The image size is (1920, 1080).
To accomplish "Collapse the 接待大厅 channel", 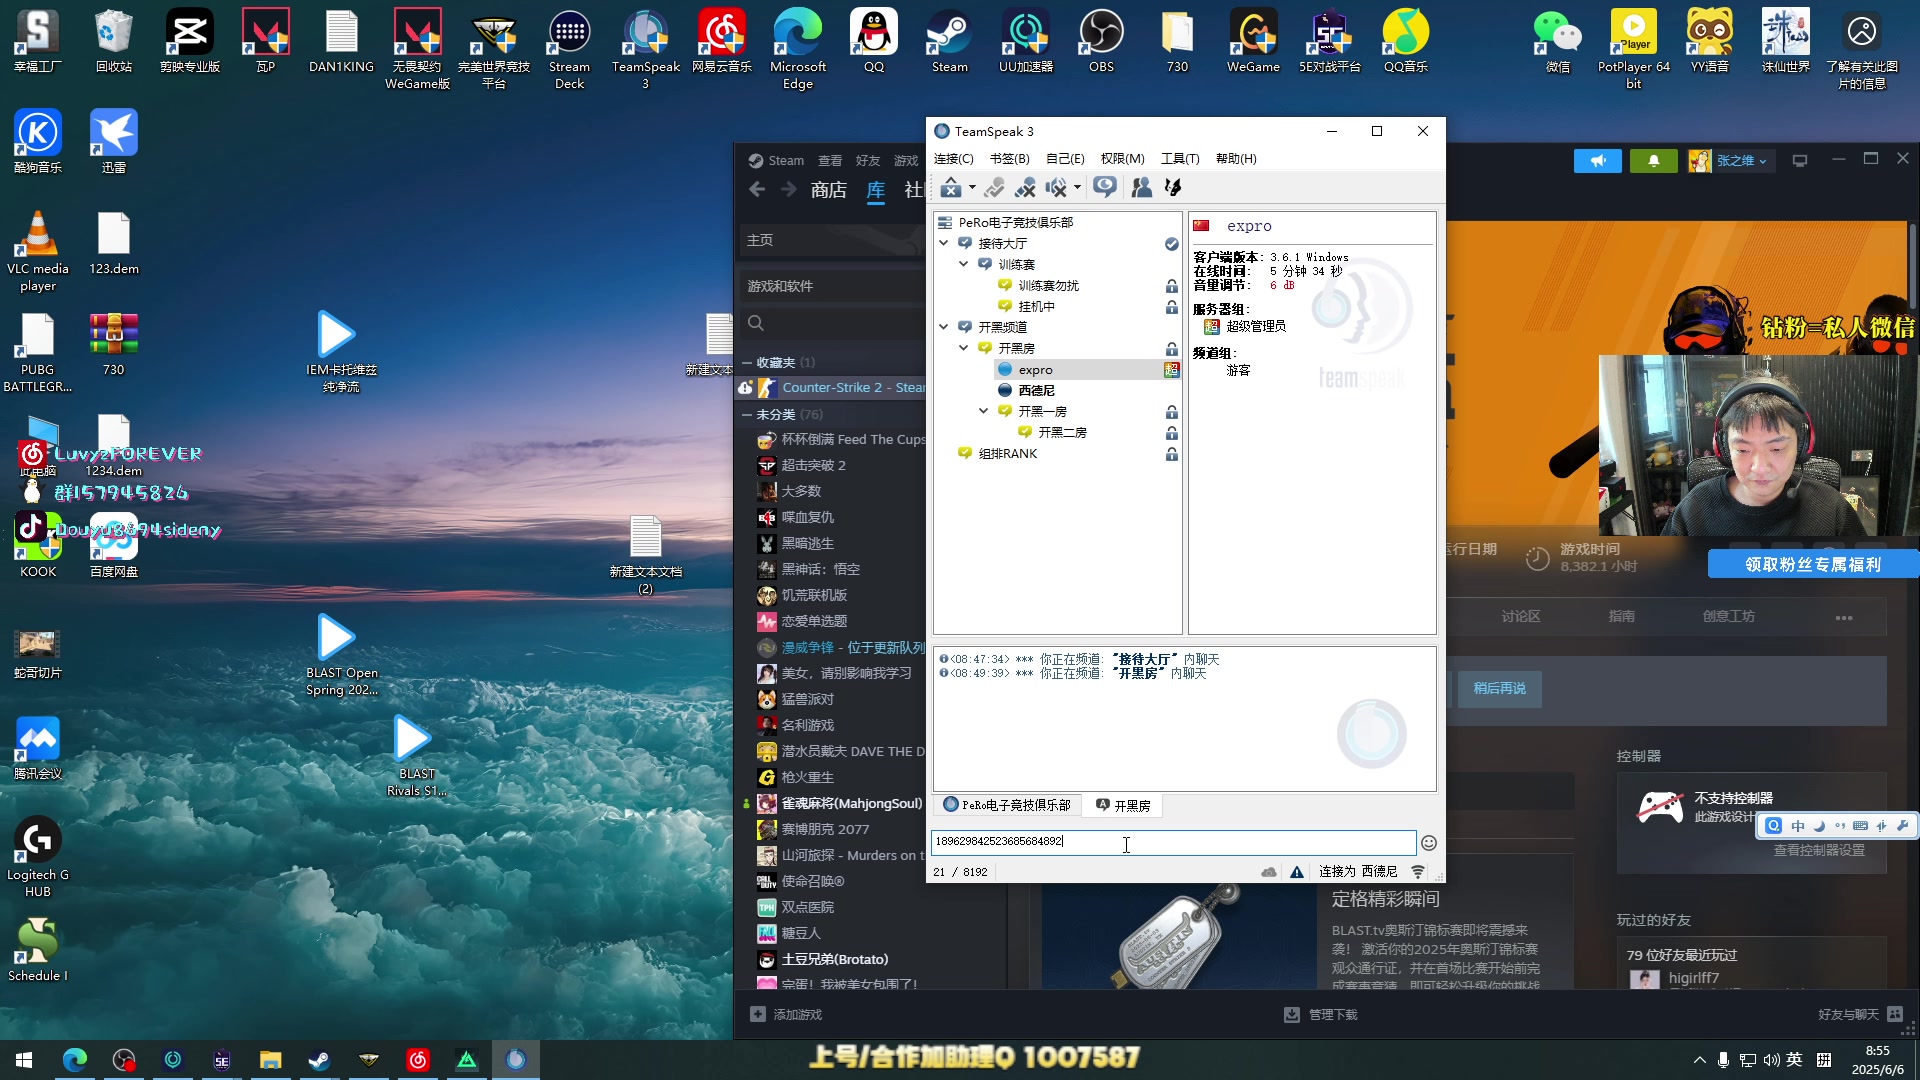I will coord(944,243).
